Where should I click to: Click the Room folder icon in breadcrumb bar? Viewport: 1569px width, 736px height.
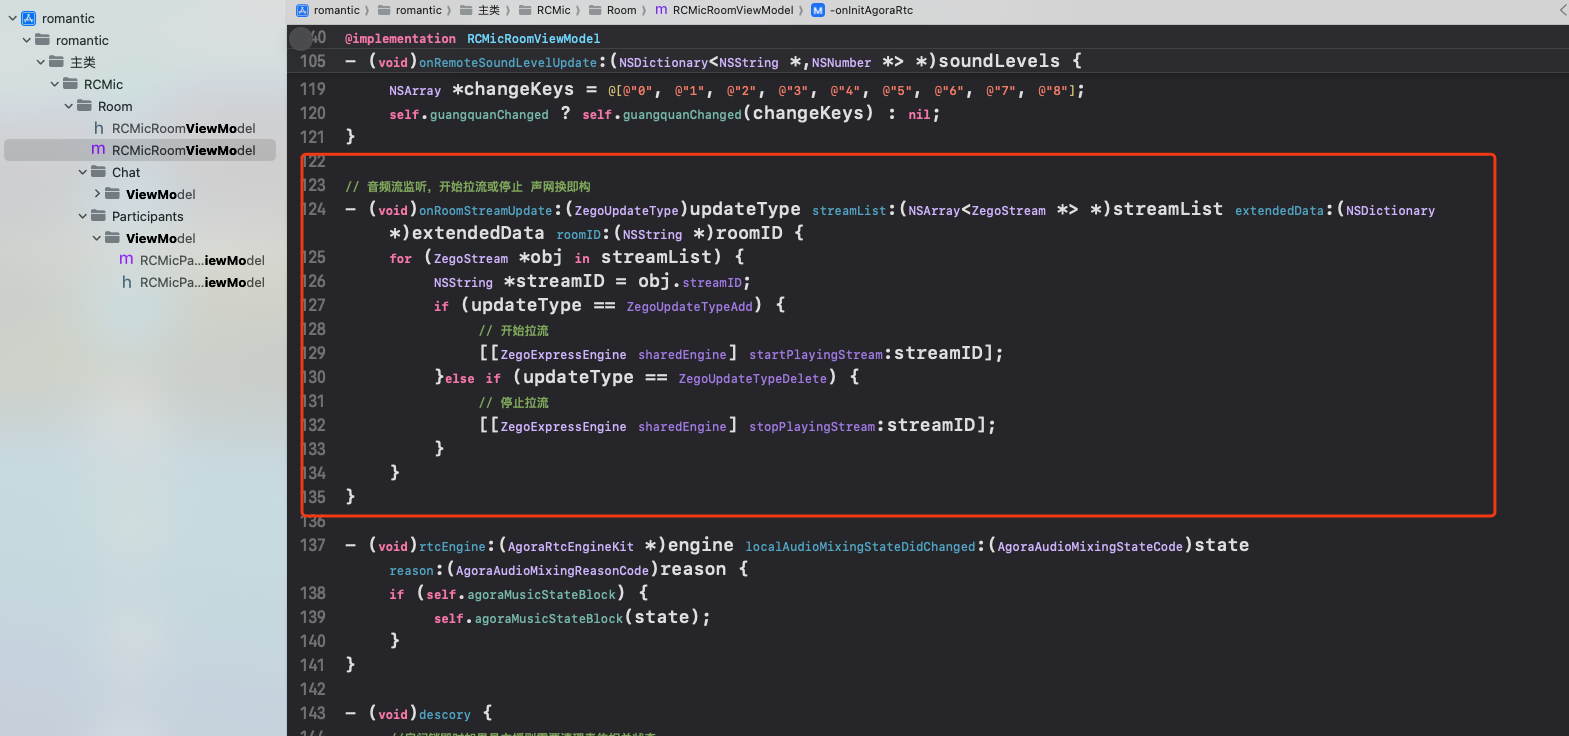pos(595,10)
